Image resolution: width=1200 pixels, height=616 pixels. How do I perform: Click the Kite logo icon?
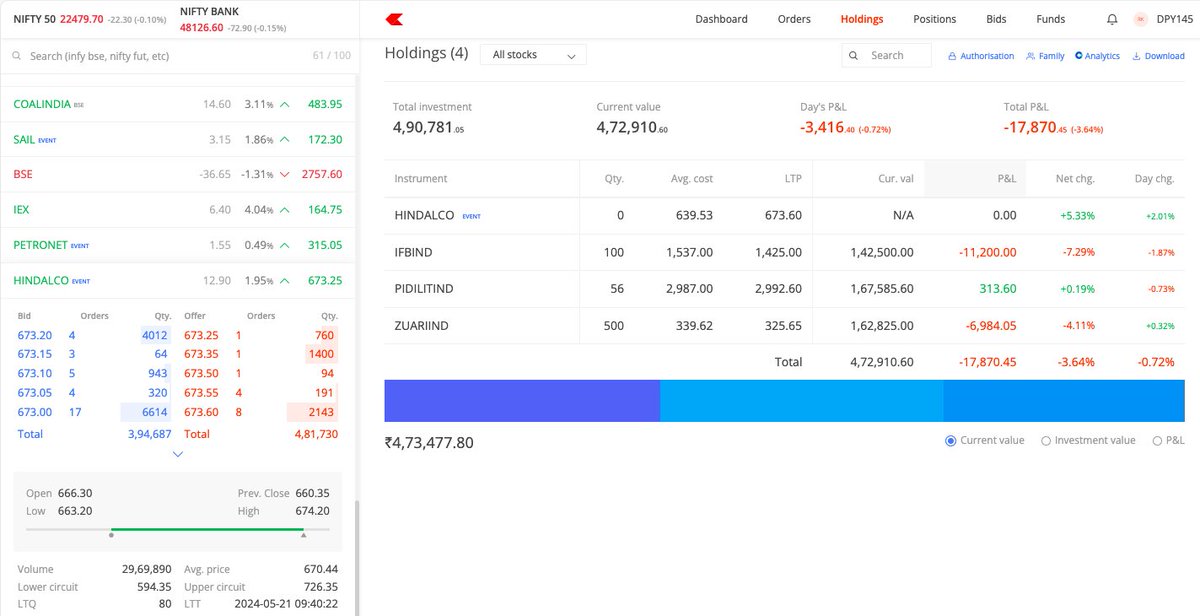click(x=394, y=19)
